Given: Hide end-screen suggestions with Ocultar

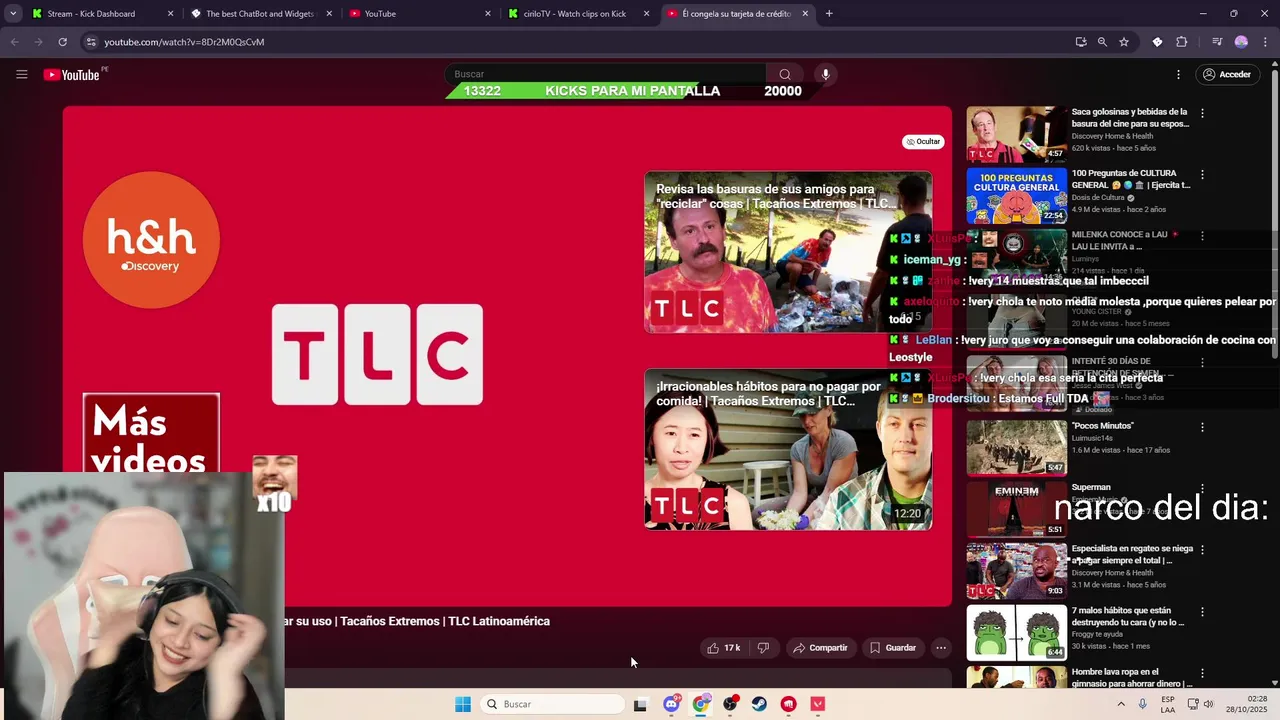Looking at the screenshot, I should point(923,142).
